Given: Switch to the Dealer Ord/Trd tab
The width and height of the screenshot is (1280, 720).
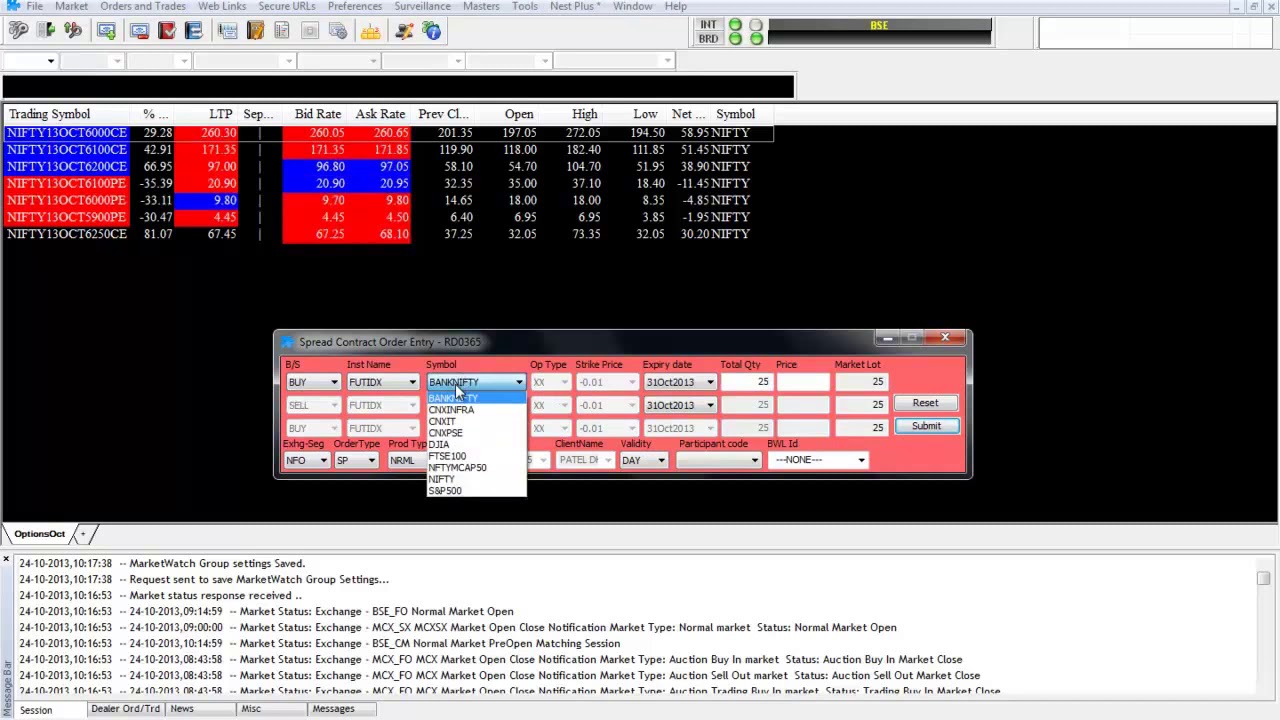Looking at the screenshot, I should 125,709.
